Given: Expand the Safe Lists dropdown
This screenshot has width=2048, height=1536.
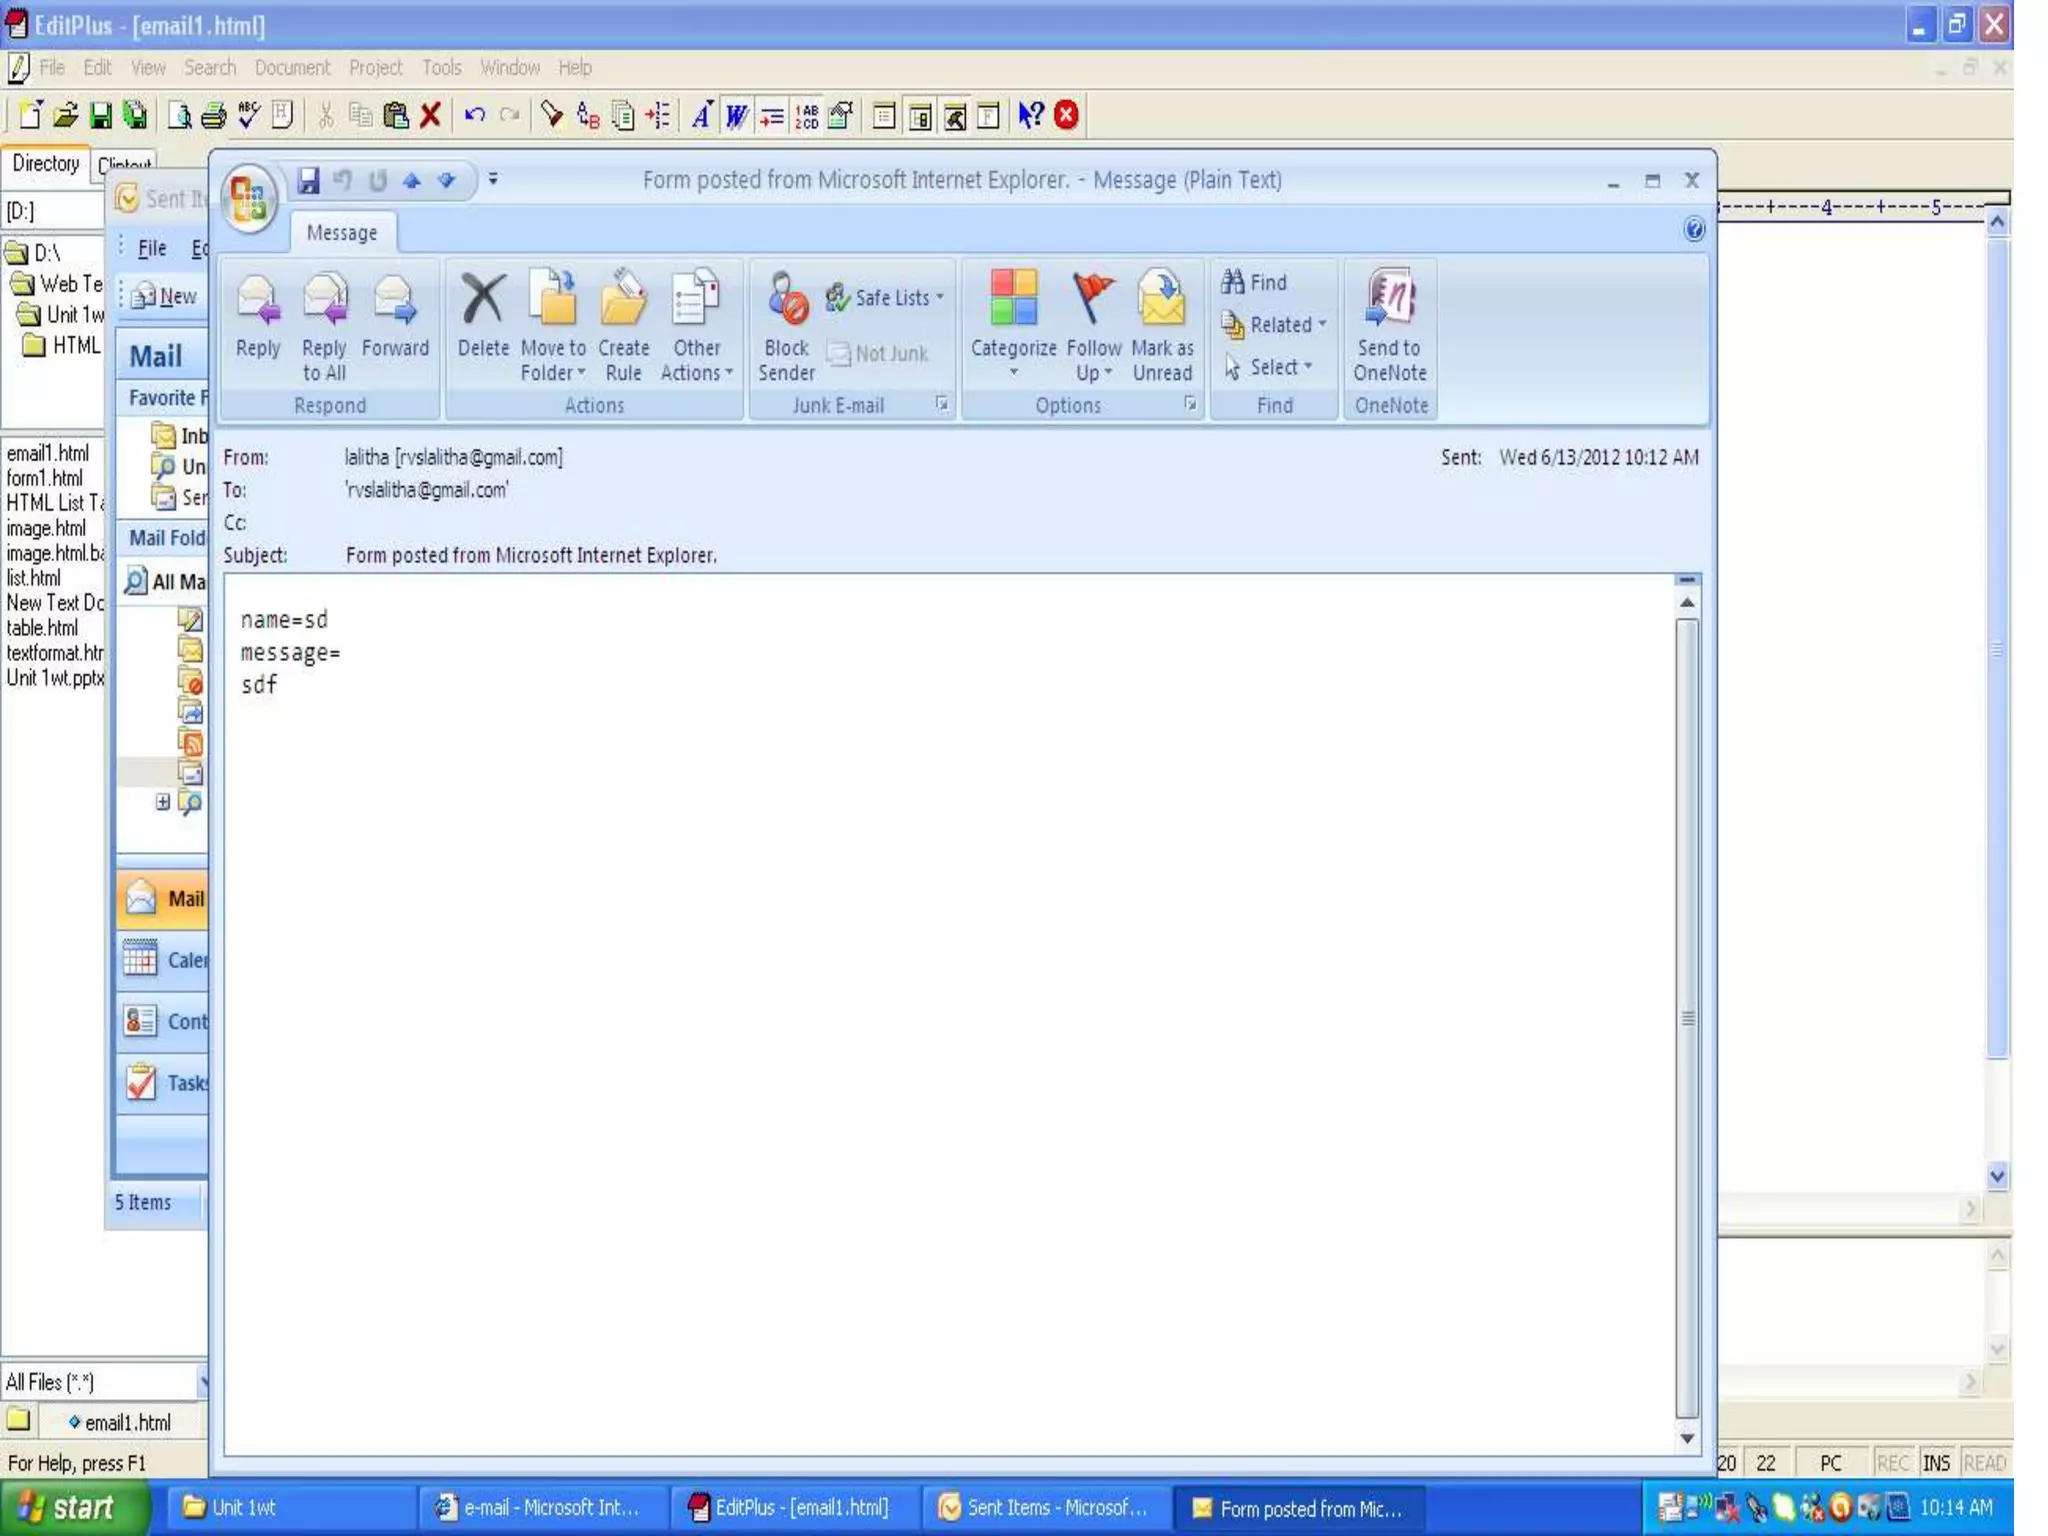Looking at the screenshot, I should tap(885, 297).
